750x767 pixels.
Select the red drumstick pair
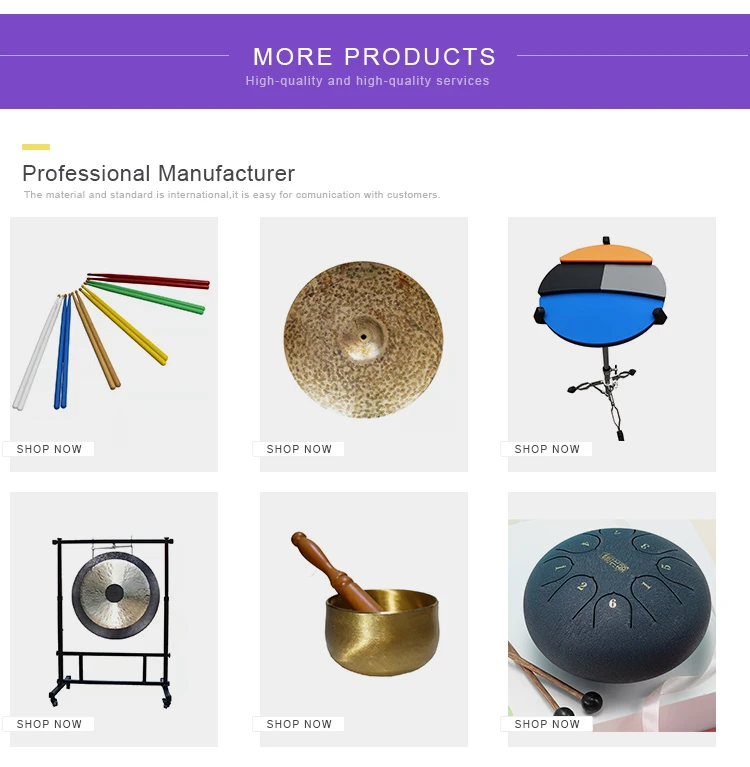pyautogui.click(x=148, y=281)
